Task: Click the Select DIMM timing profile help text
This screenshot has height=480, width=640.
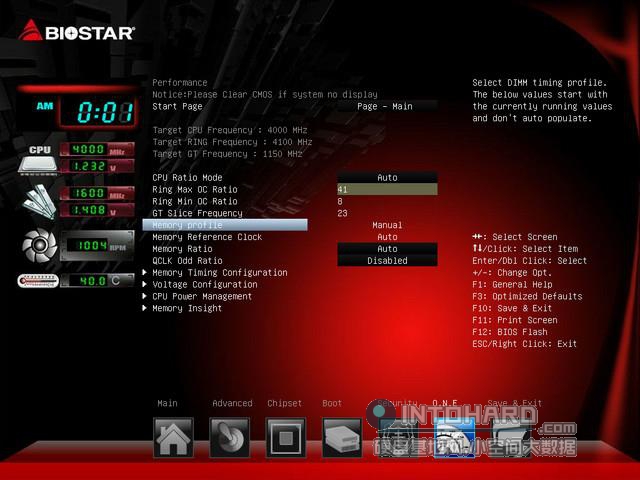Action: tap(542, 100)
